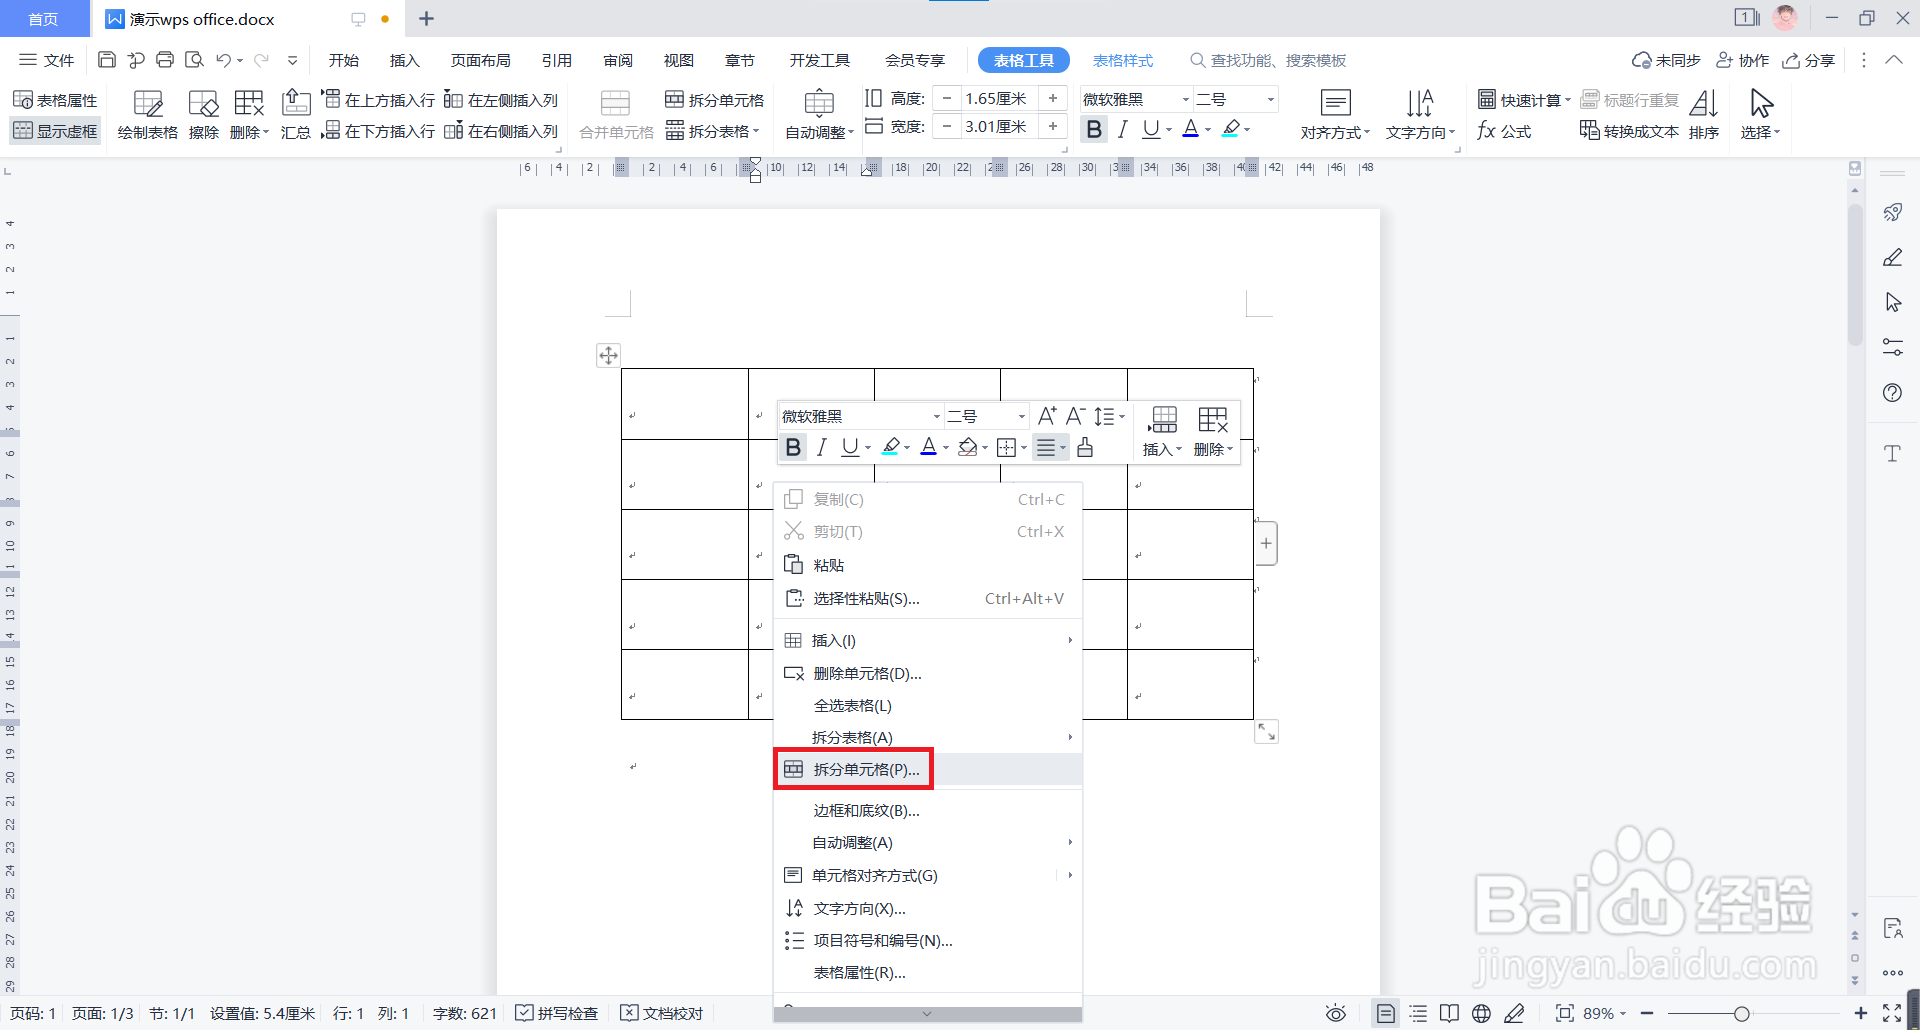Click the fullscreen icon in status bar

click(x=1892, y=1014)
